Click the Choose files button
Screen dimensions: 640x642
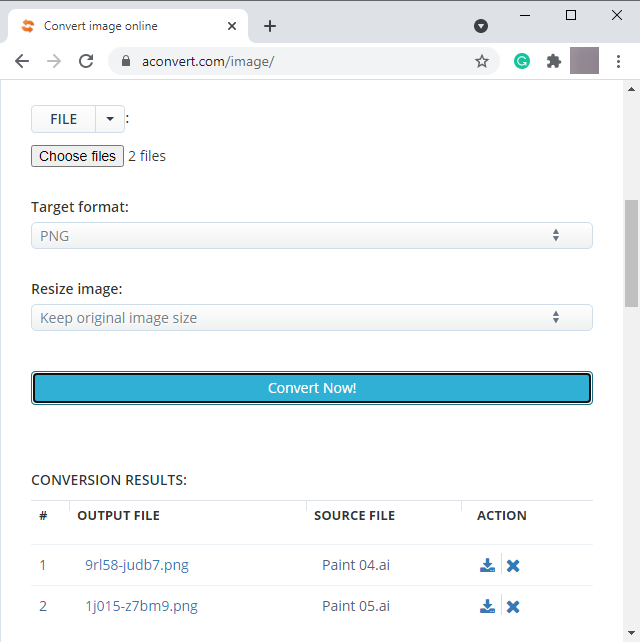click(x=78, y=156)
